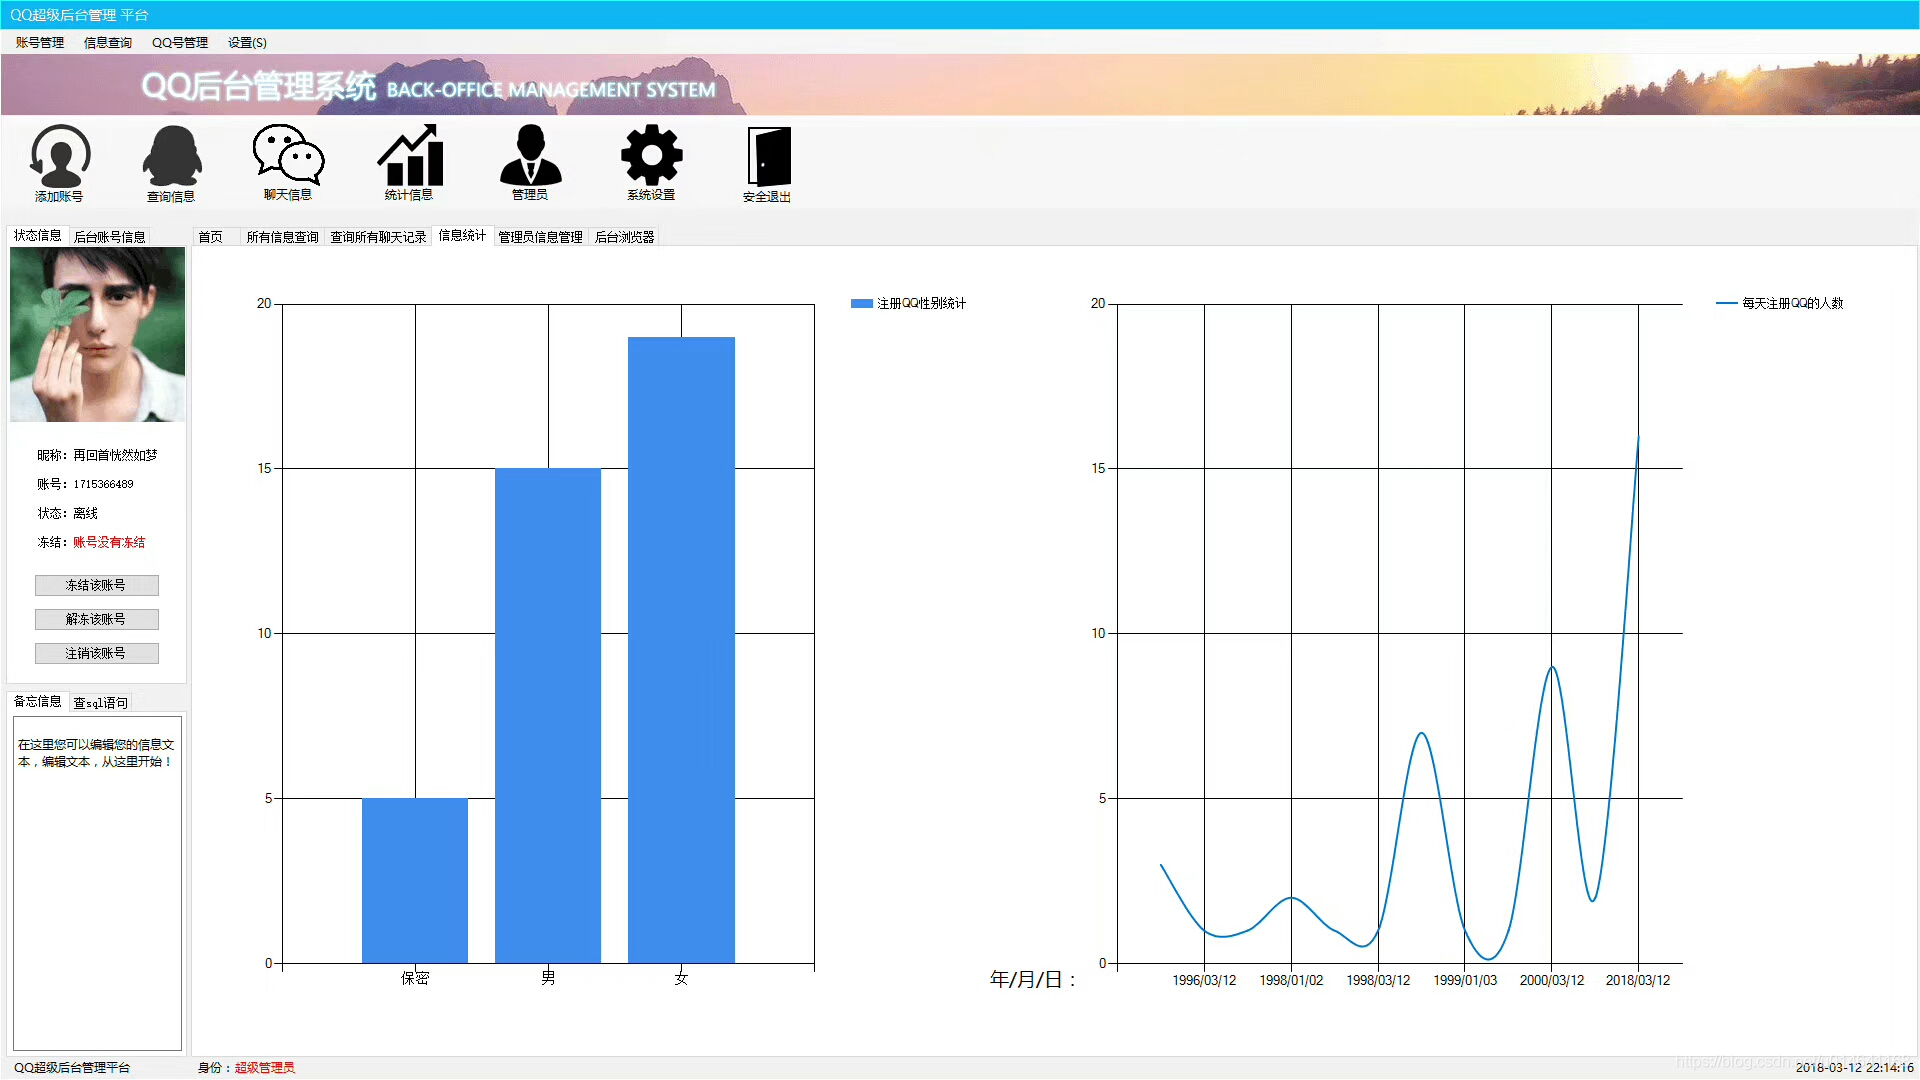The image size is (1920, 1080).
Task: Click the 男 bar in gender chart
Action: coord(548,715)
